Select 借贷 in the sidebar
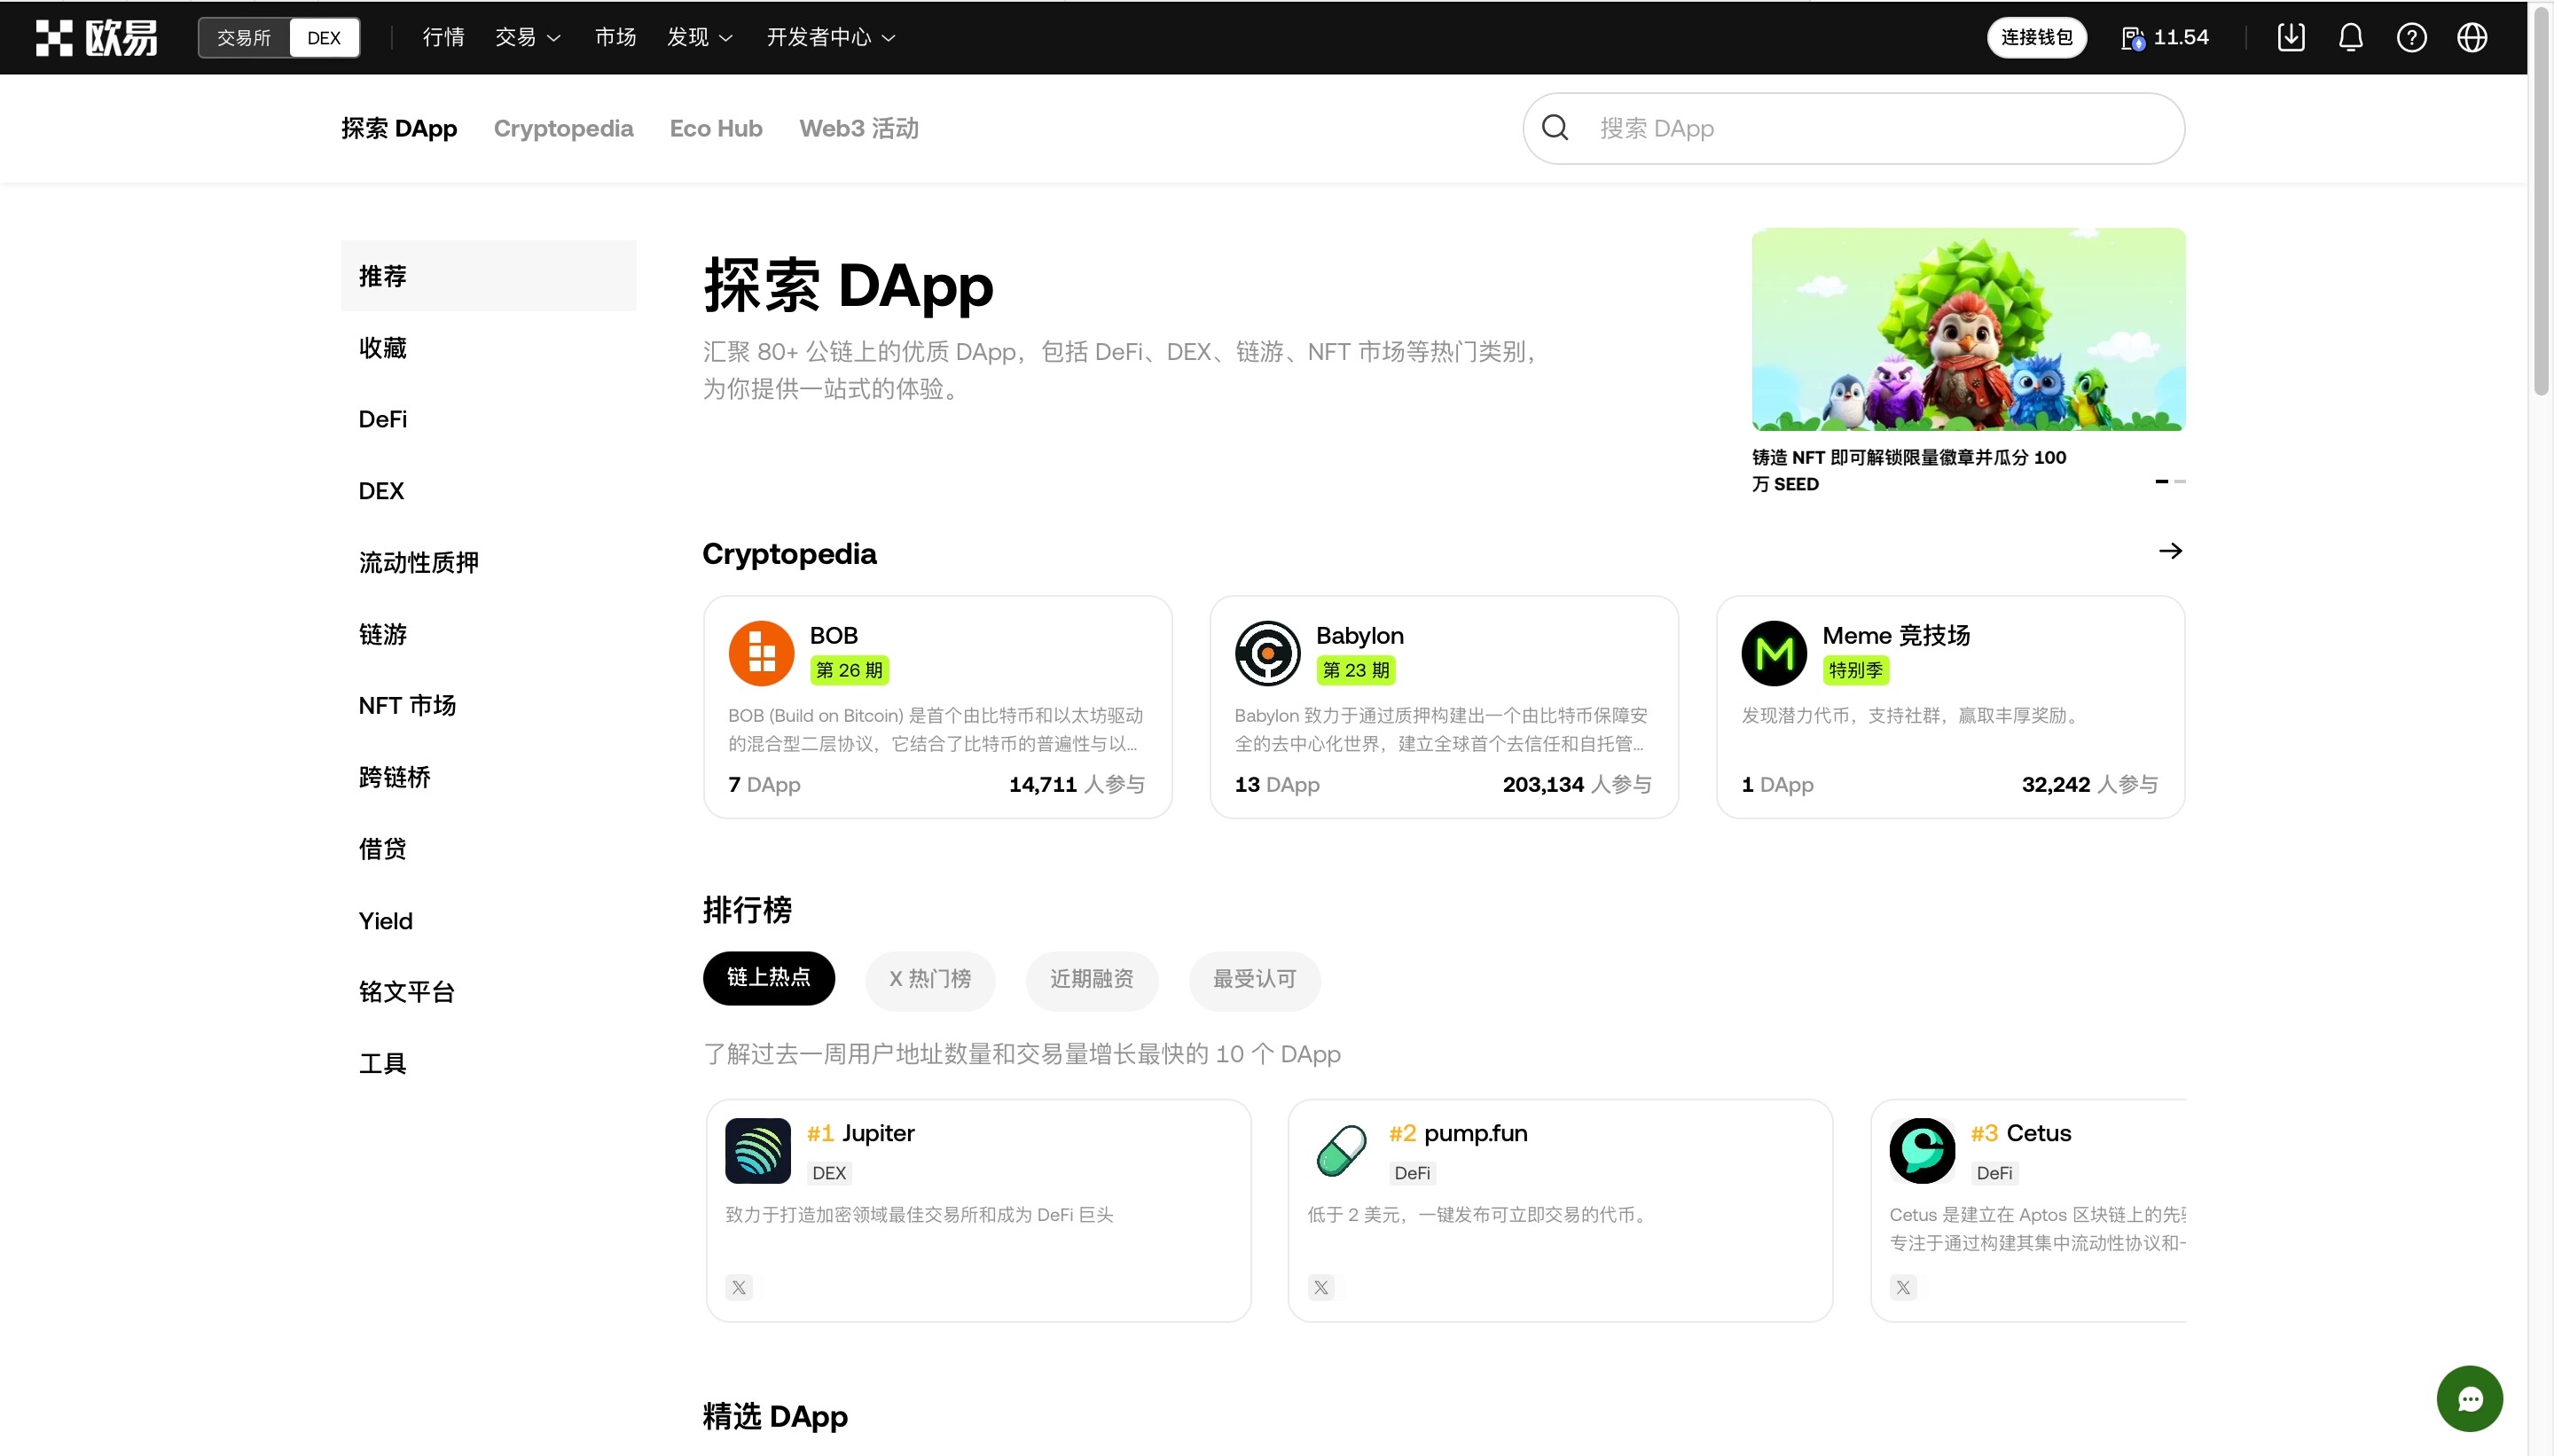Viewport: 2554px width, 1456px height. pyautogui.click(x=488, y=849)
